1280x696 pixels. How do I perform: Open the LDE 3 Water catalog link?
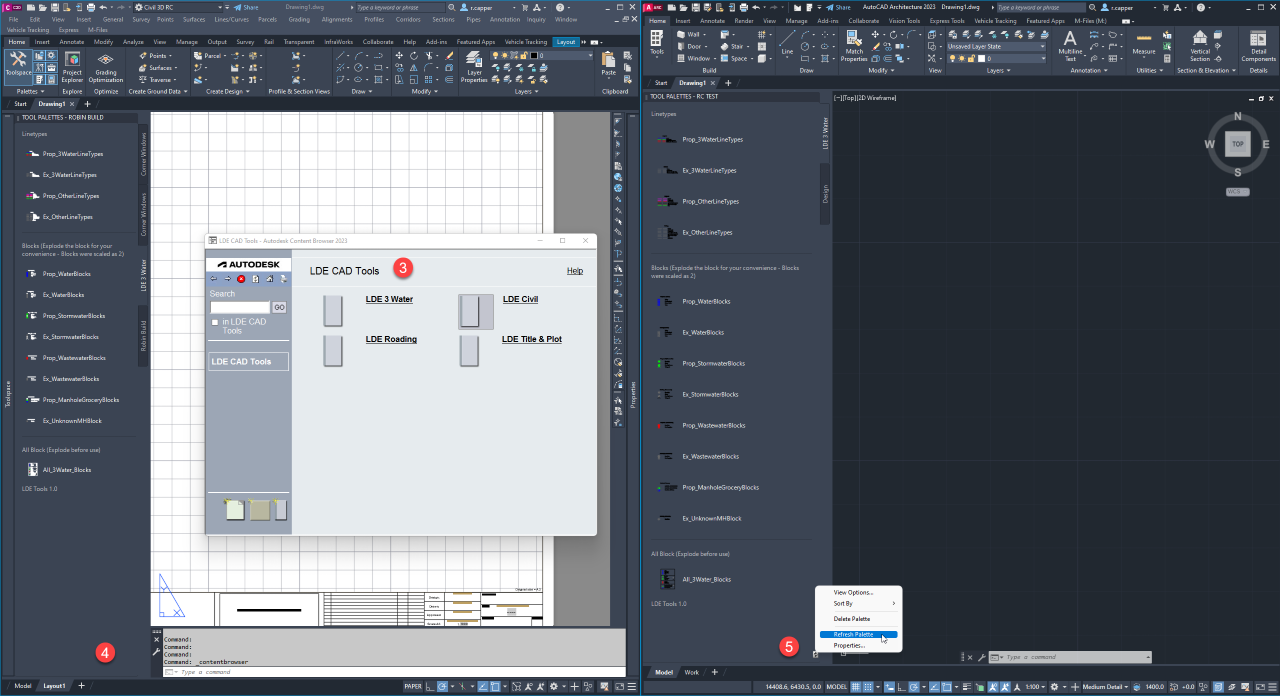click(389, 299)
